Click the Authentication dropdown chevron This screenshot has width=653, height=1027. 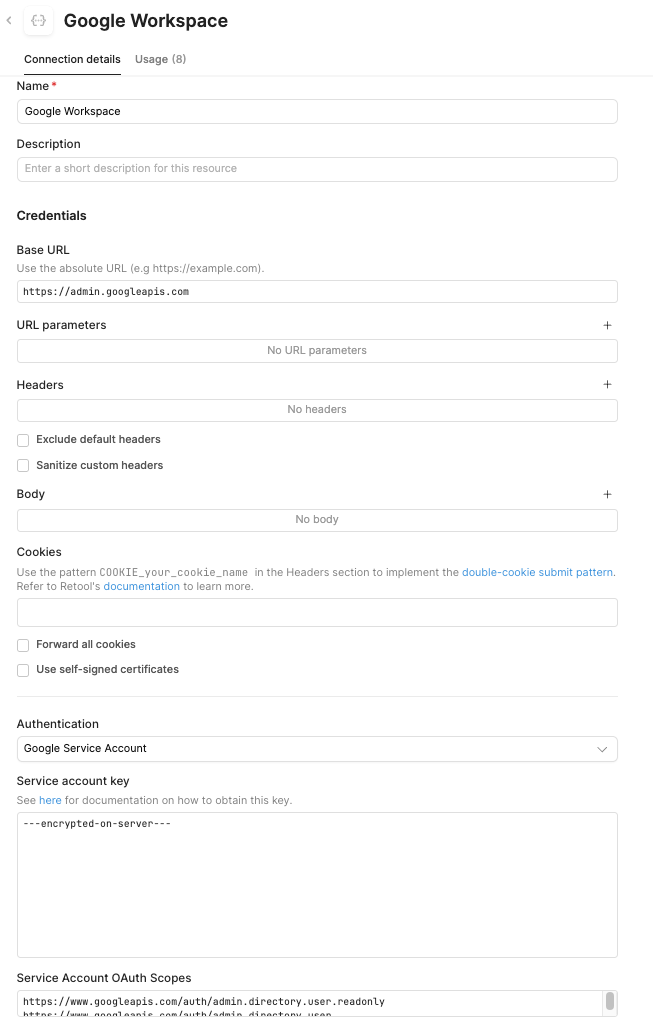pos(602,749)
